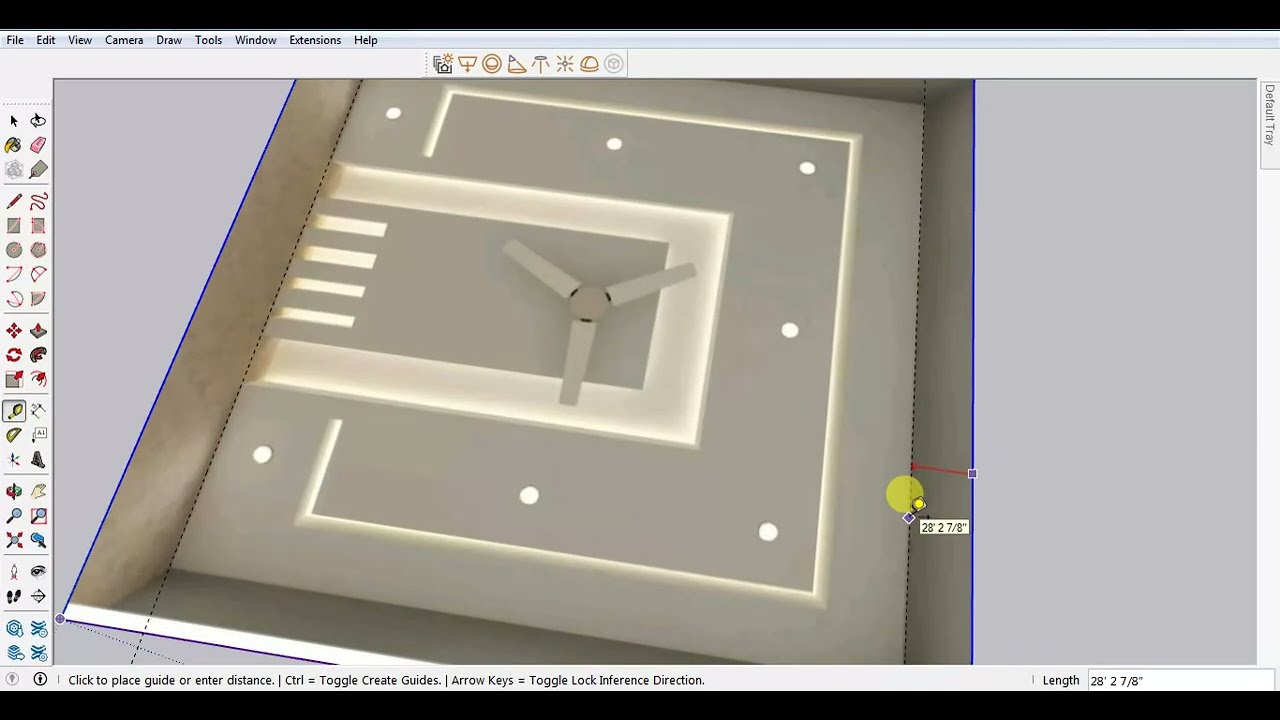Select the Rotate tool
Screen dimensions: 1280x720
14,355
